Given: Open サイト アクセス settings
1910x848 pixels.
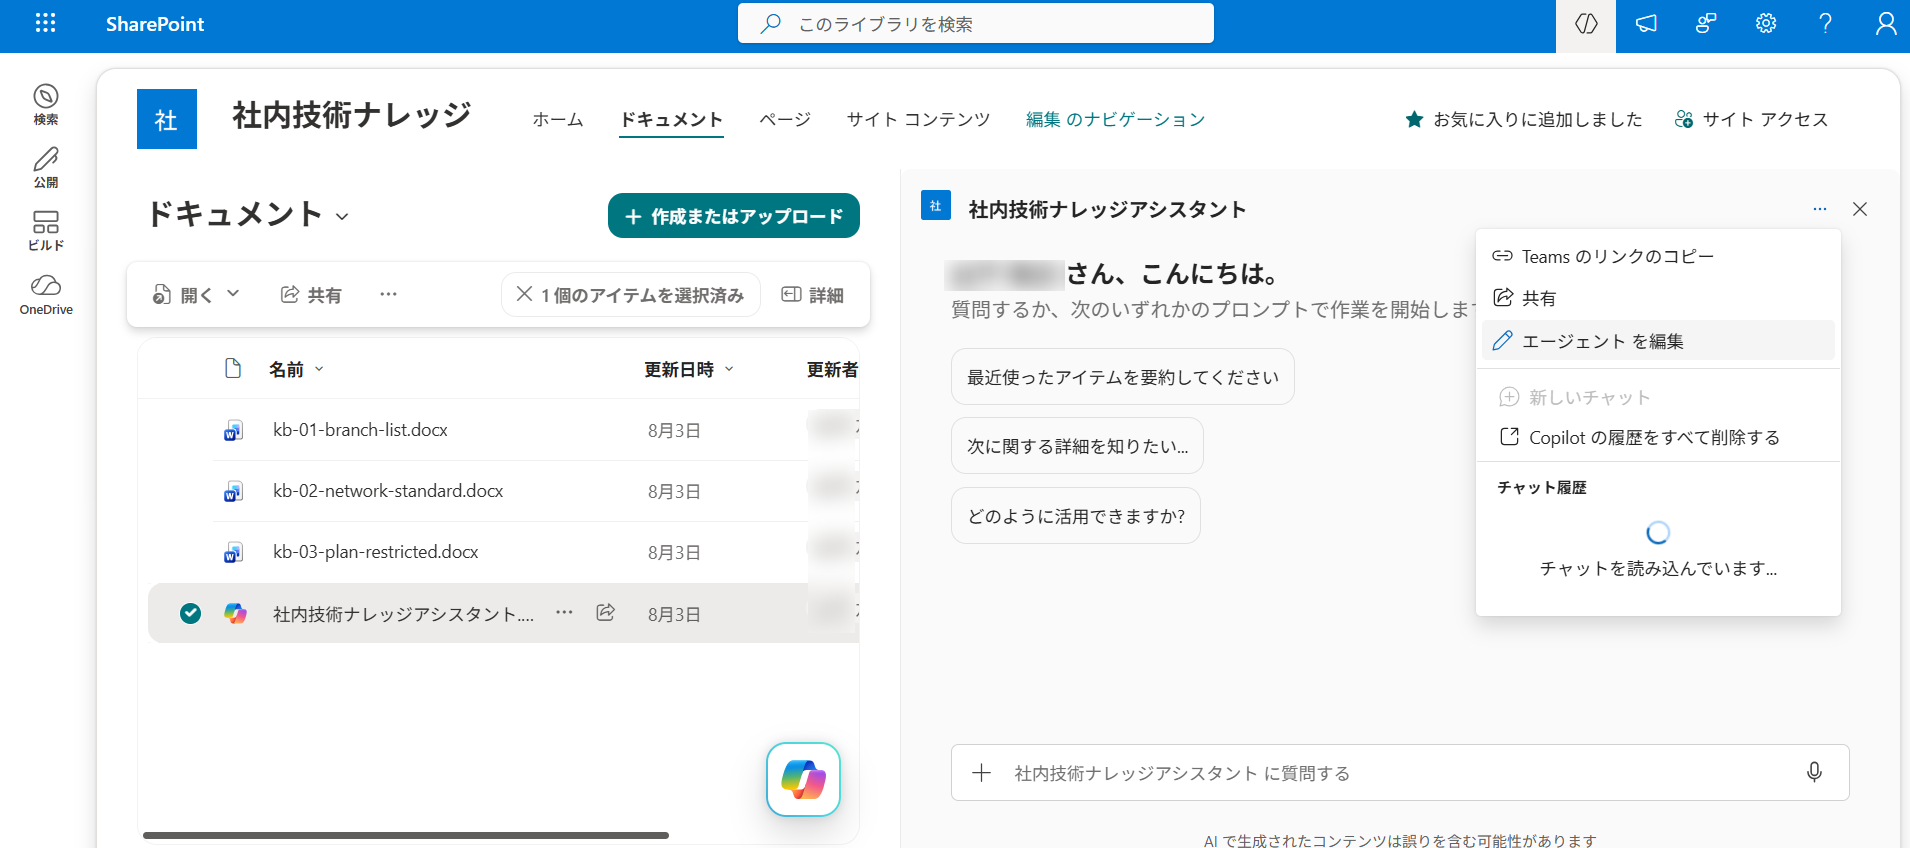Looking at the screenshot, I should tap(1751, 119).
